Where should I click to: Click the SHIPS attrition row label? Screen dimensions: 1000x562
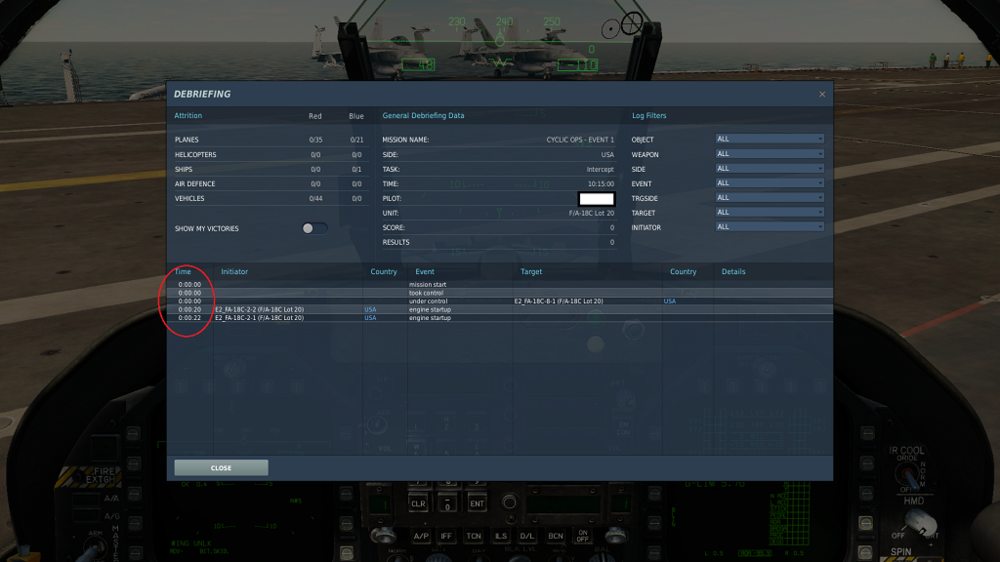tap(184, 169)
